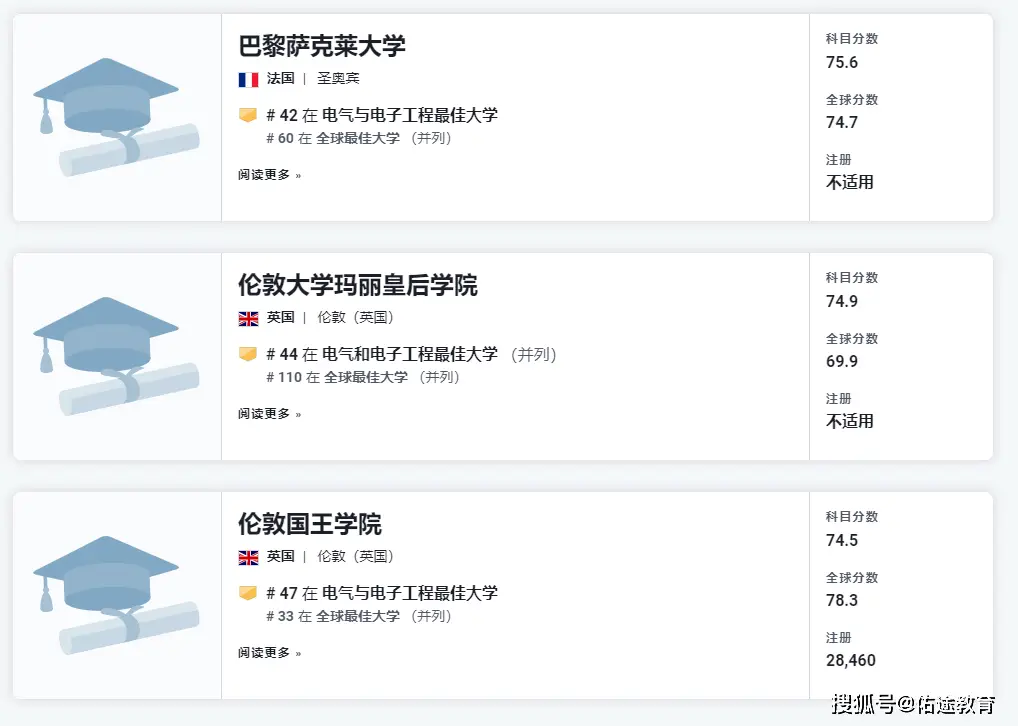The height and width of the screenshot is (726, 1018).
Task: Expand 阅读更多 for 伦敦大学玛丽皇后学院
Action: point(269,414)
